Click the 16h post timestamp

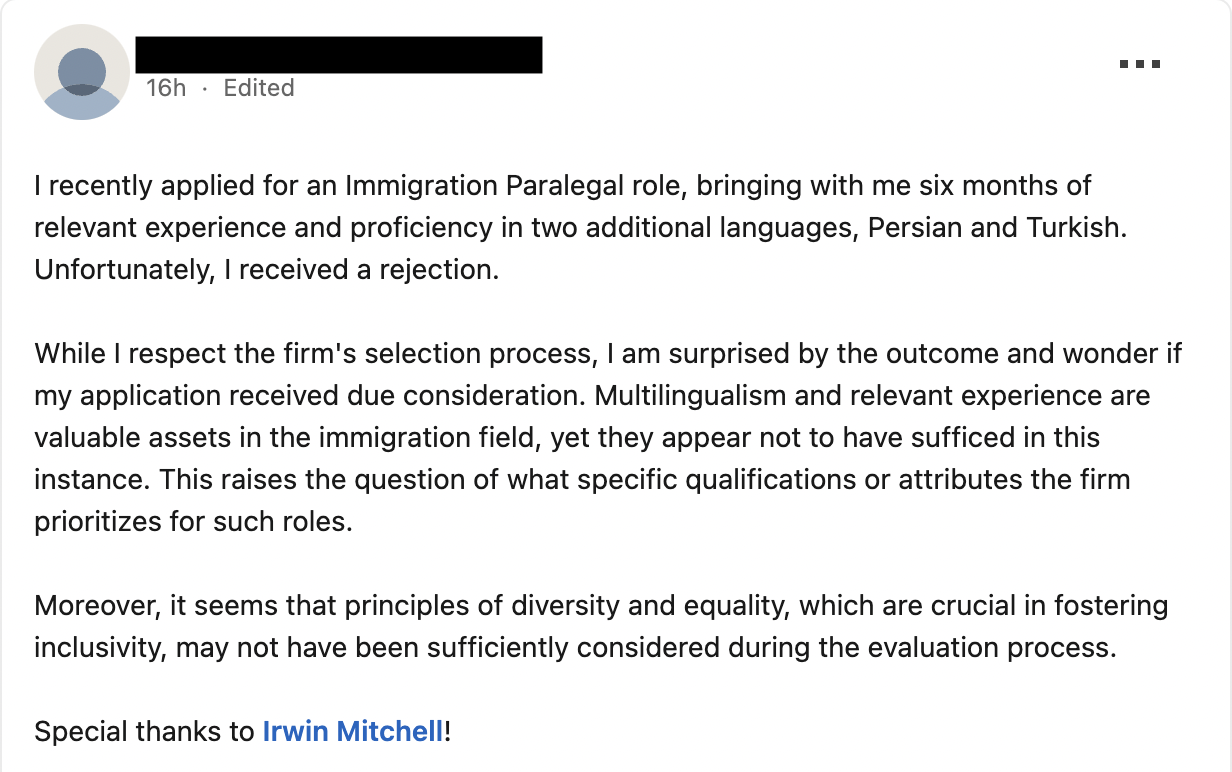coord(166,88)
